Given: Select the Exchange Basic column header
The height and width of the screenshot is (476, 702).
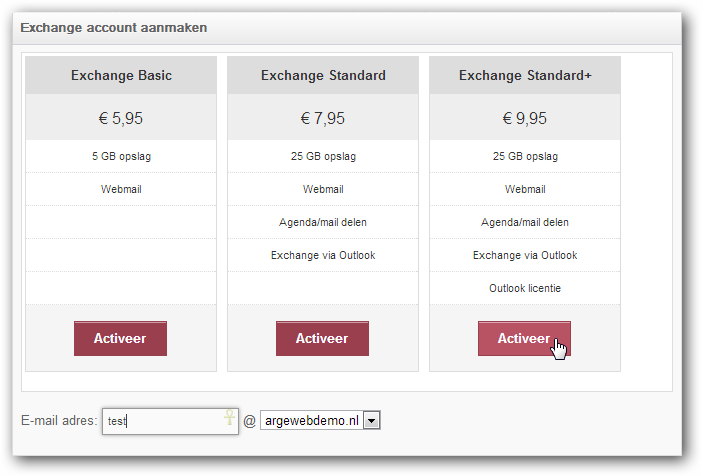Looking at the screenshot, I should coord(121,75).
